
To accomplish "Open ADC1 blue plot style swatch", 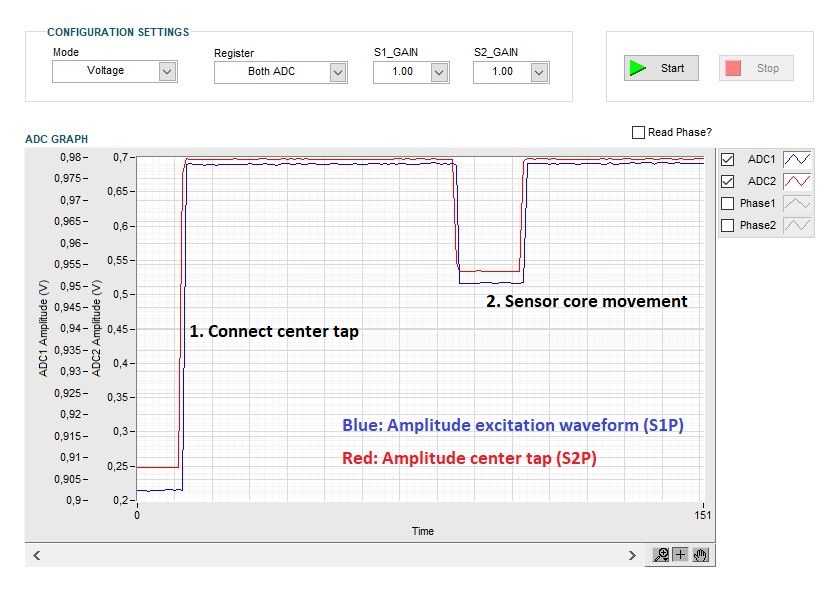I will coord(797,159).
